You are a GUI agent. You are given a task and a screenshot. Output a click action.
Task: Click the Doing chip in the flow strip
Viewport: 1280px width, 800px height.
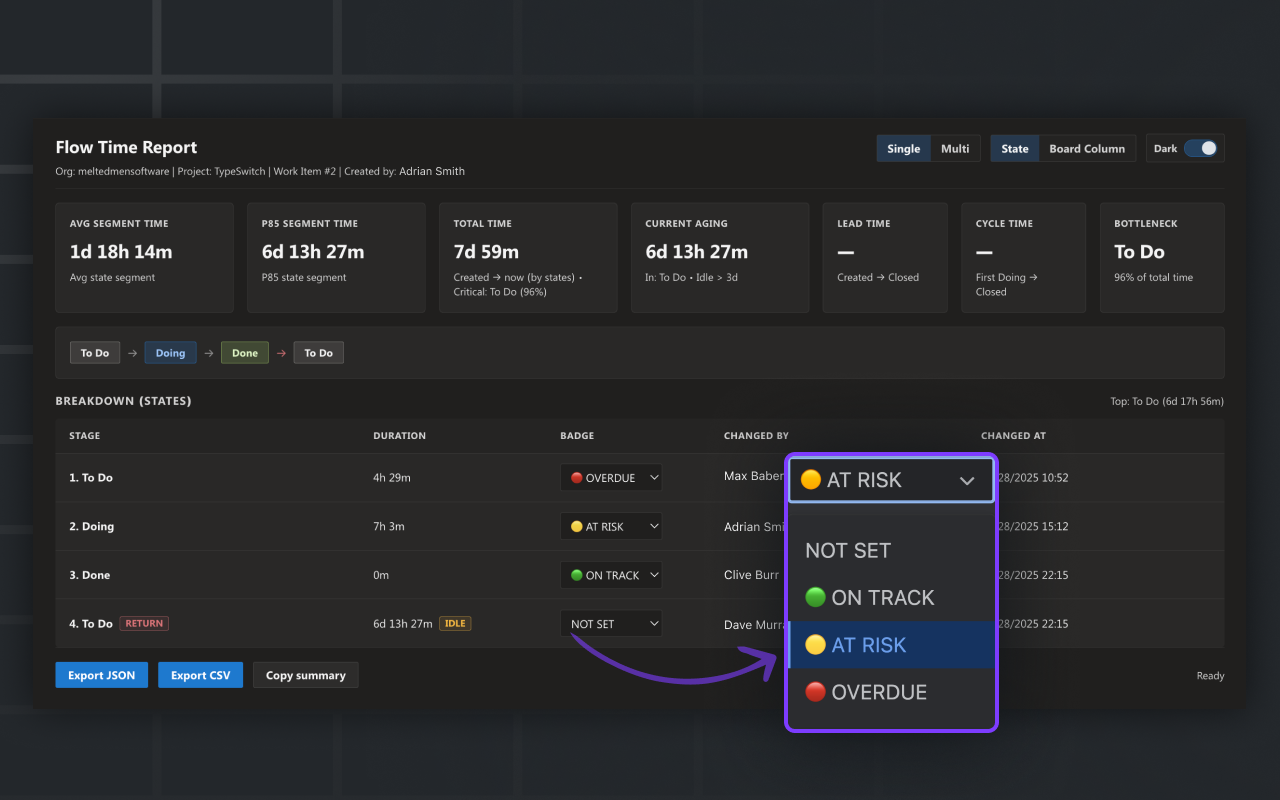[x=170, y=352]
